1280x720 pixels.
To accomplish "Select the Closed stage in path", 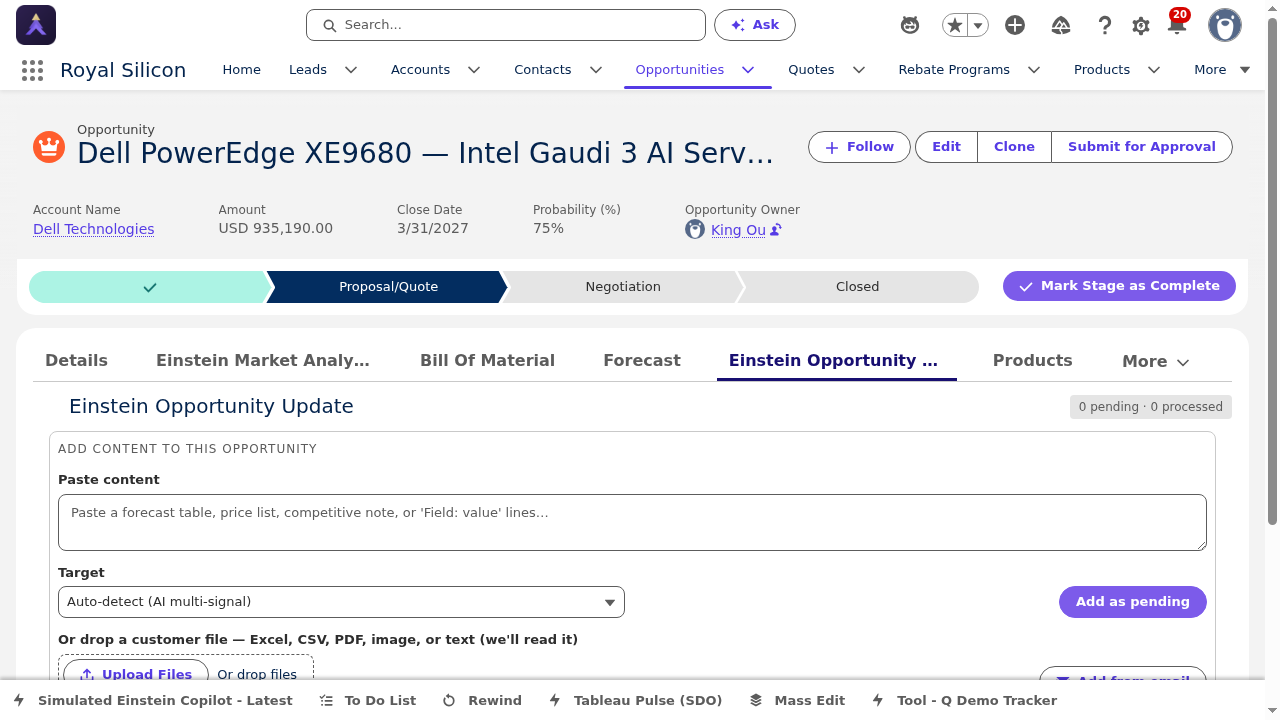I will 857,287.
